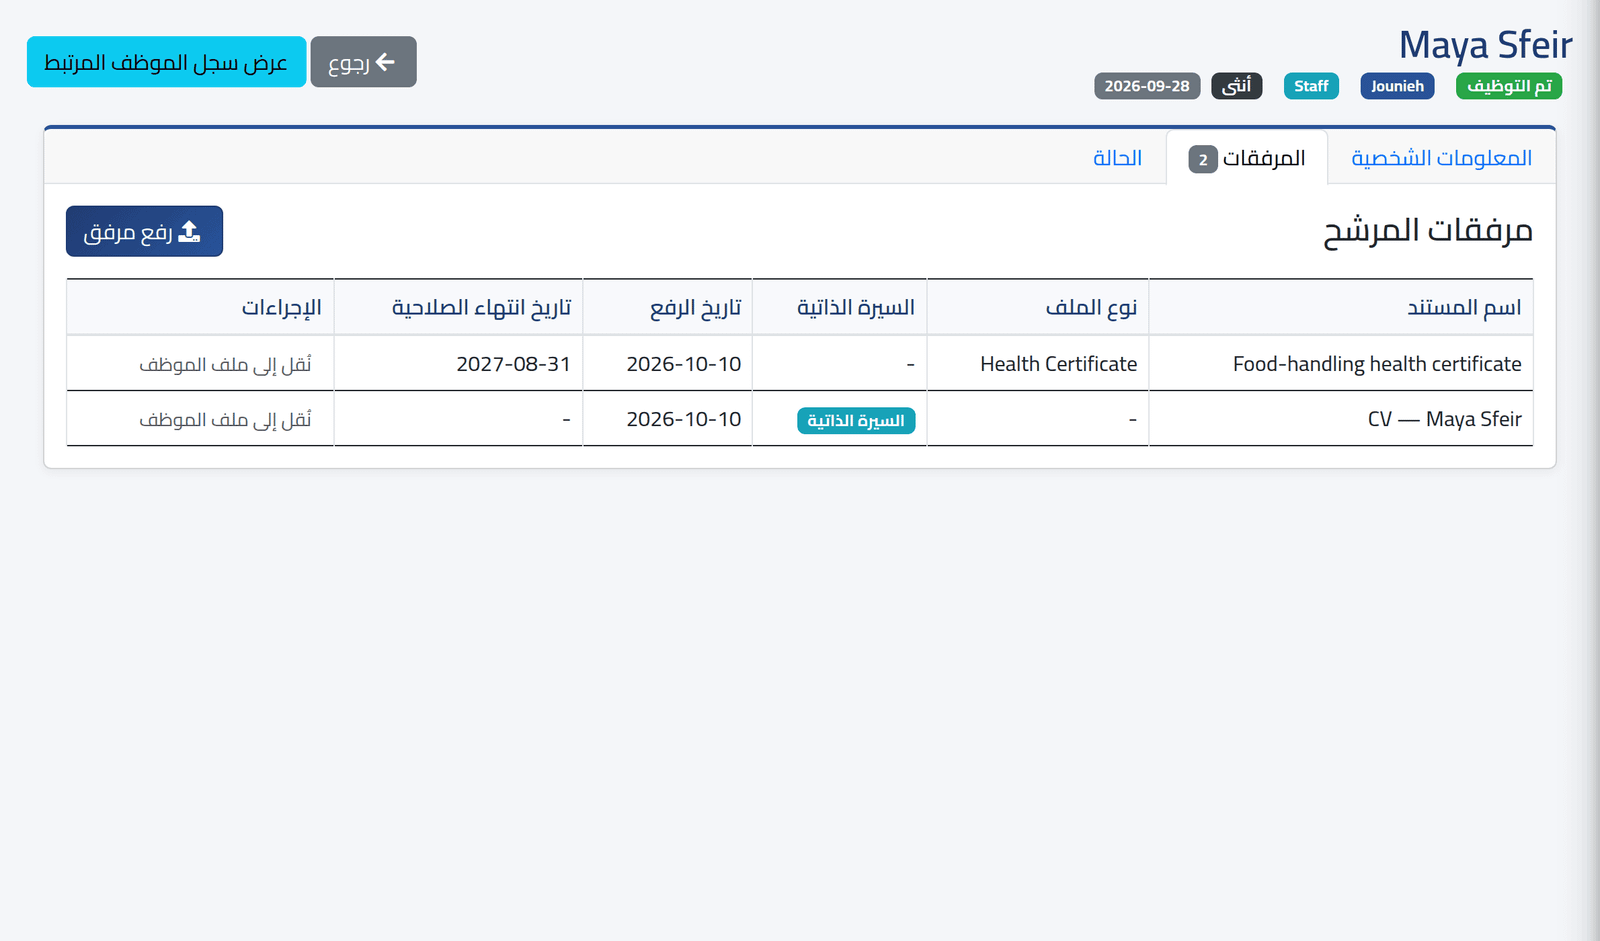The width and height of the screenshot is (1600, 941).
Task: Click the Jounieh location badge
Action: pyautogui.click(x=1397, y=86)
